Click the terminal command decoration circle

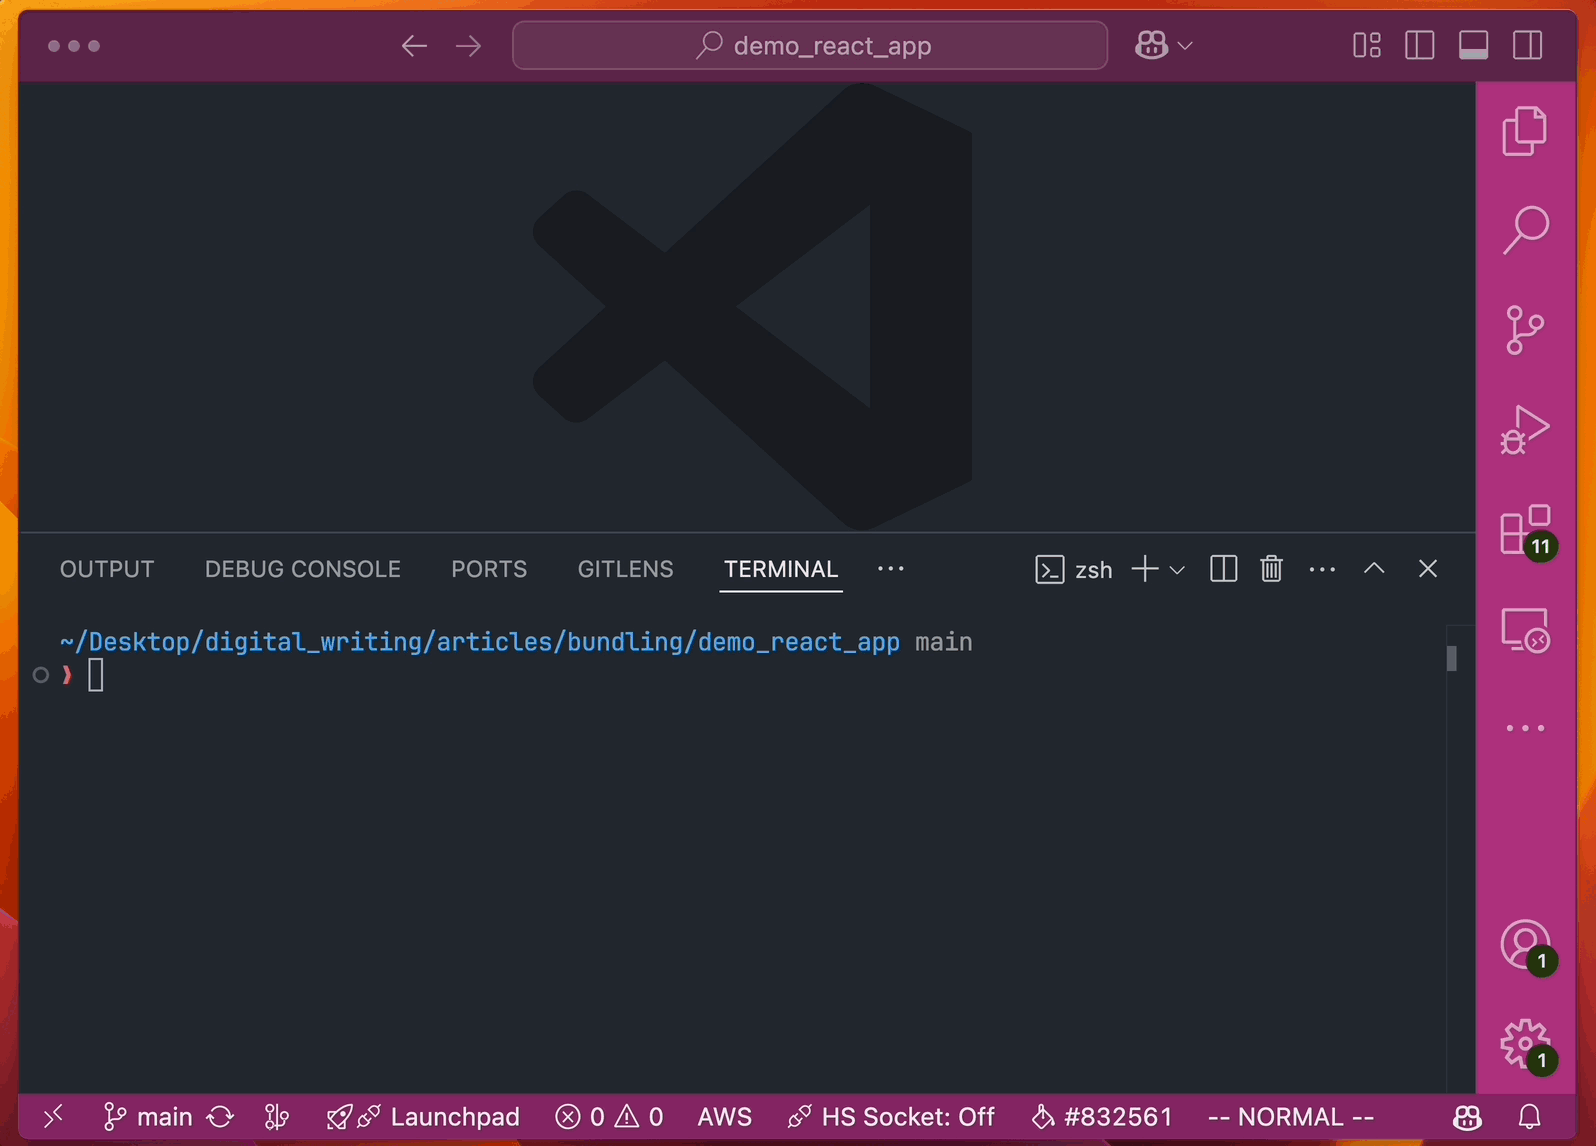click(41, 675)
